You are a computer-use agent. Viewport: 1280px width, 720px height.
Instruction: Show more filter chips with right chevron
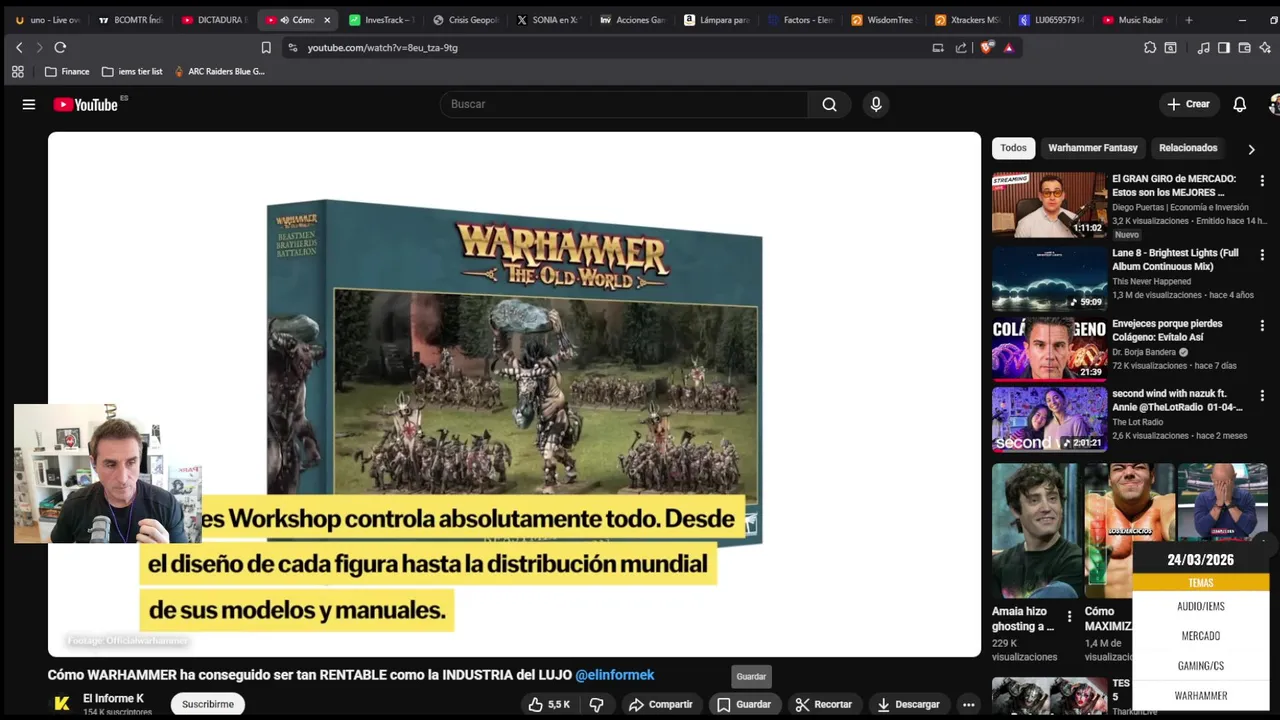click(x=1251, y=149)
